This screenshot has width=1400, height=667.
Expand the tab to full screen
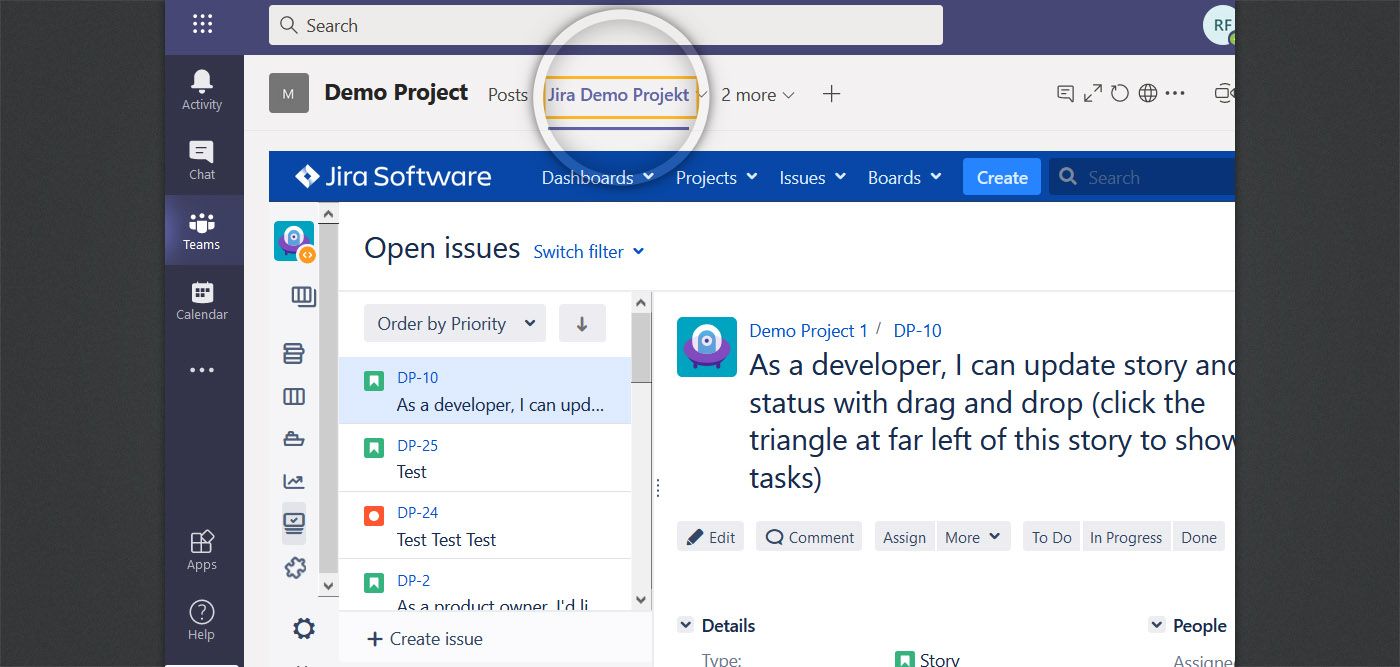1093,94
